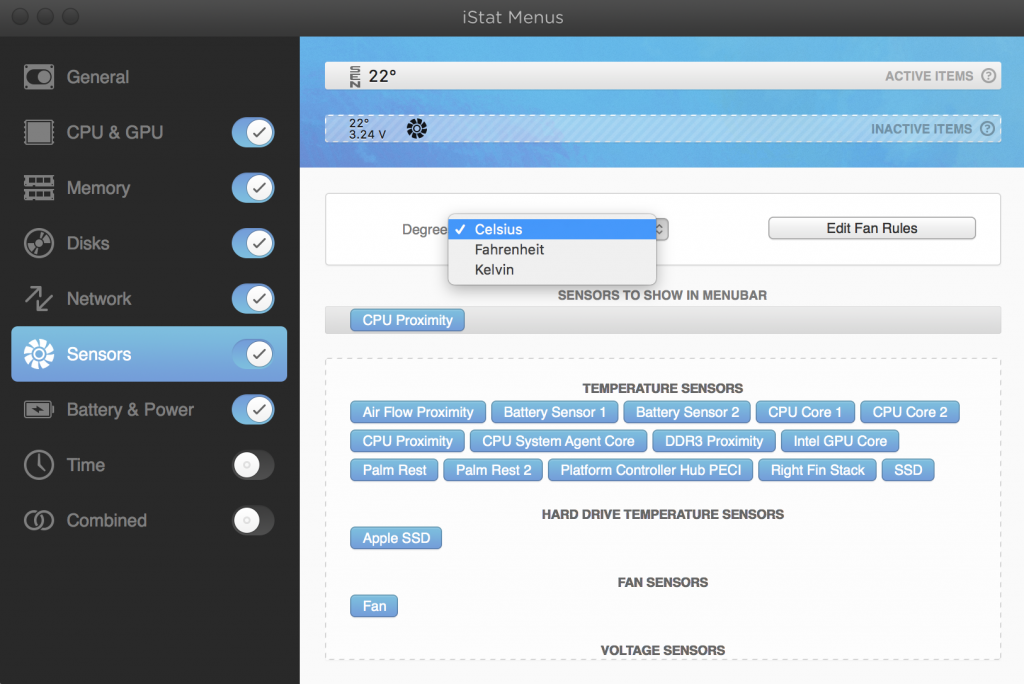Enable the Combined toggle switch
The width and height of the screenshot is (1024, 684).
(x=252, y=520)
